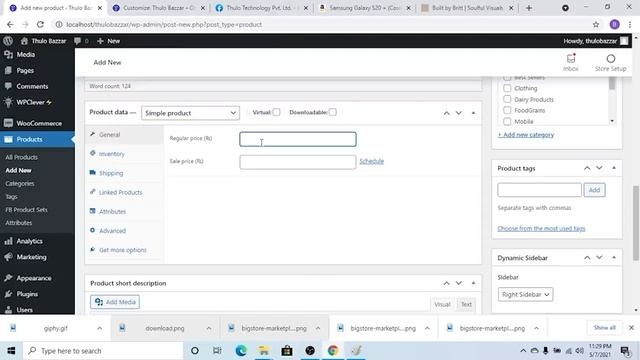
Task: Check the FoodGrains category
Action: [x=507, y=110]
